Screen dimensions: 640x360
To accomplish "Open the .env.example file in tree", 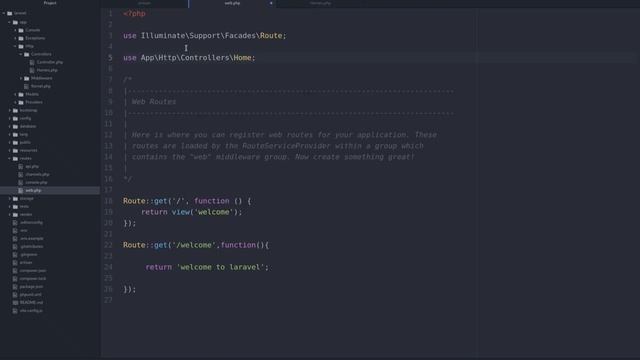I will click(x=31, y=238).
